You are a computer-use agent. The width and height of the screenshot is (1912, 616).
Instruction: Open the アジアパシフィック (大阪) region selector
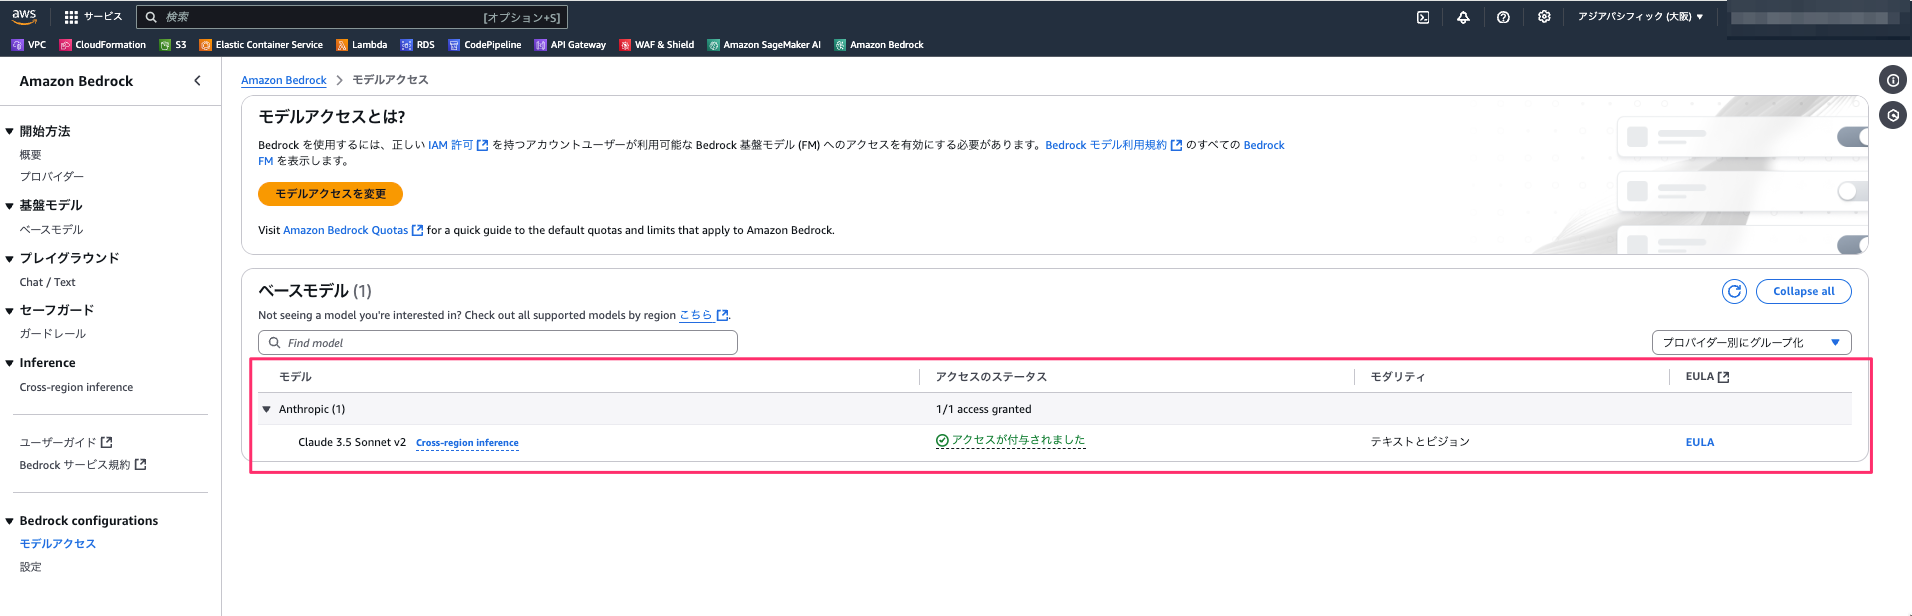pos(1640,17)
